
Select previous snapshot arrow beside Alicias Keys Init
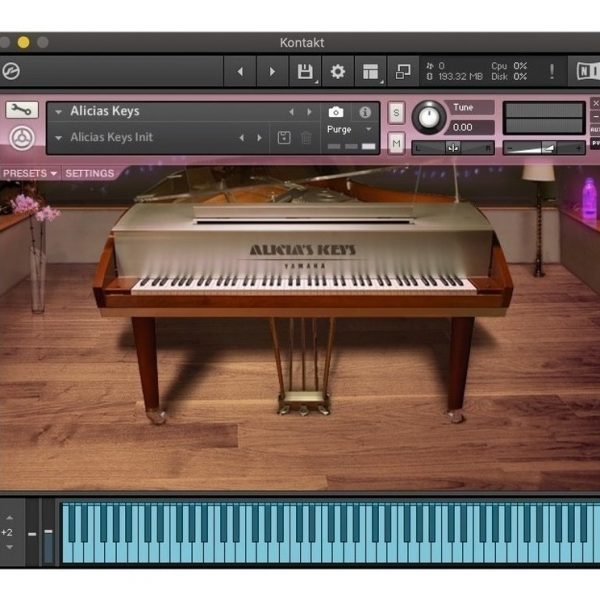242,138
